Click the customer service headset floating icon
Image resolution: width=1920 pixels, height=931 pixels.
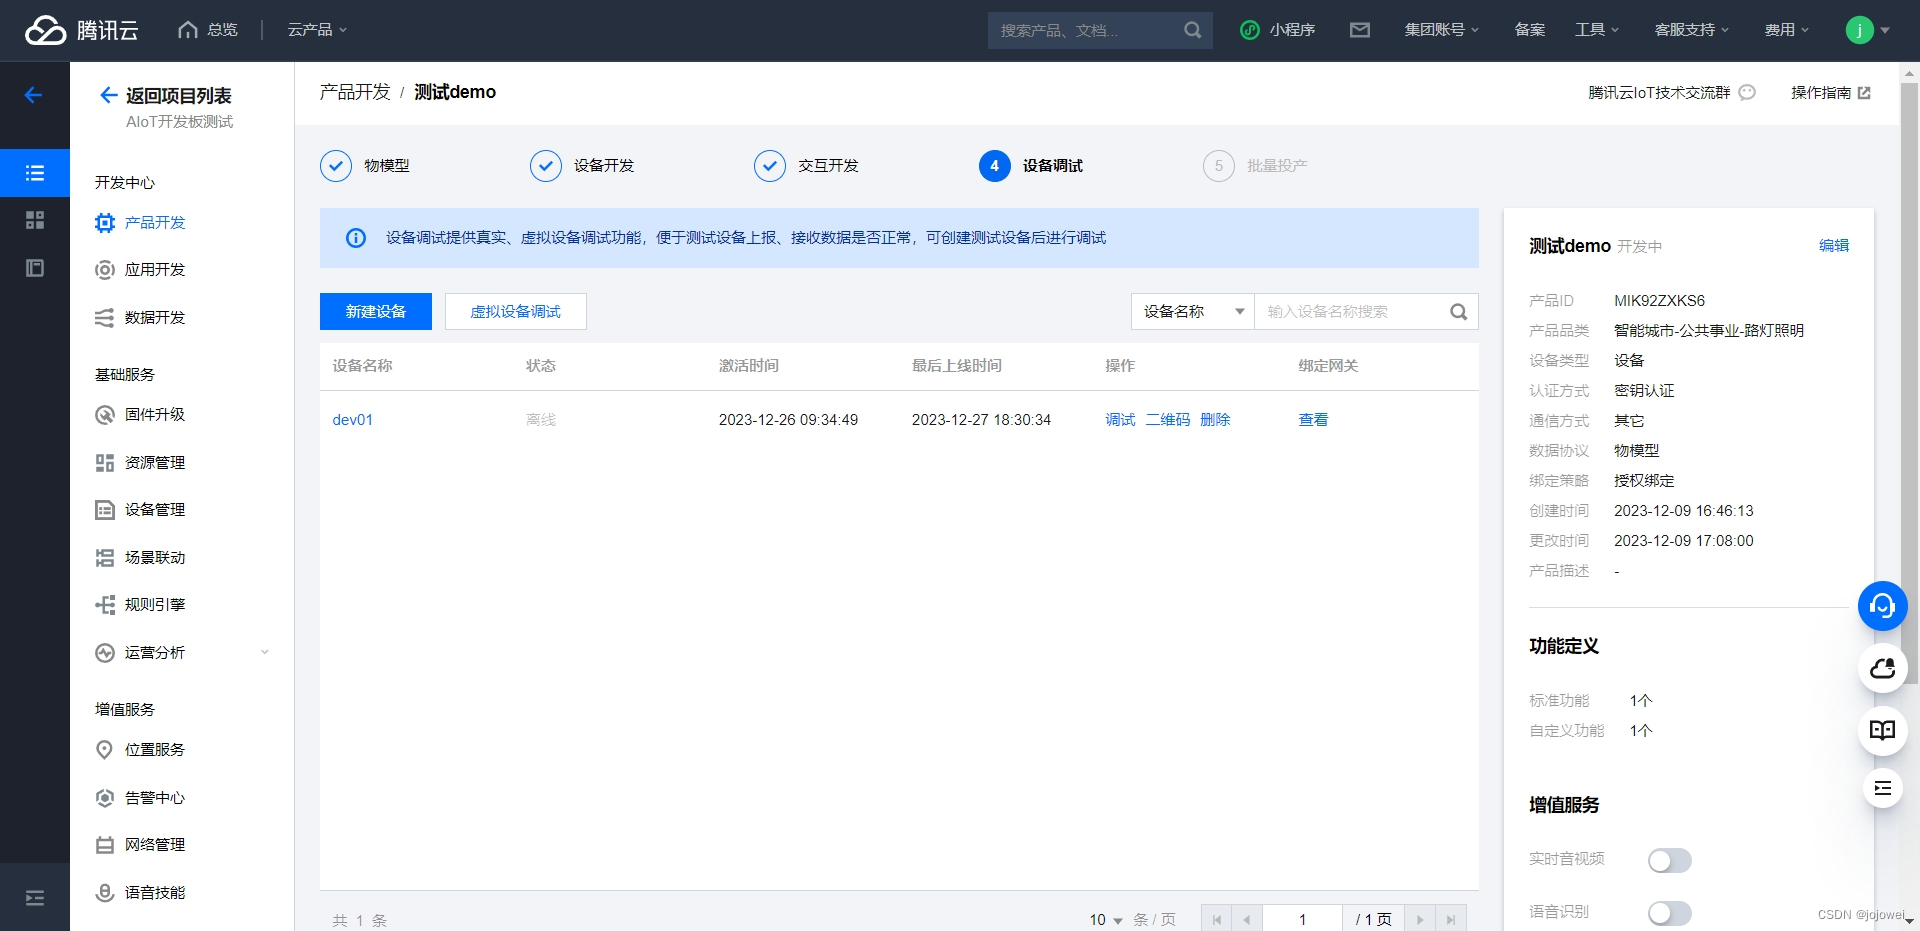[1882, 606]
